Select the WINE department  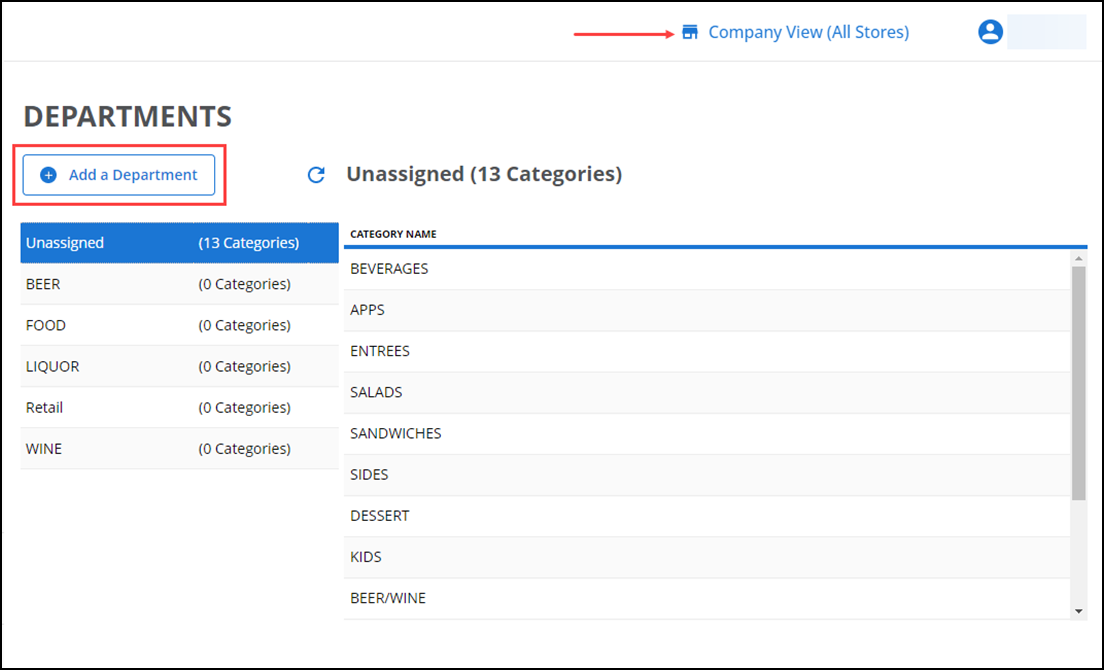(180, 449)
